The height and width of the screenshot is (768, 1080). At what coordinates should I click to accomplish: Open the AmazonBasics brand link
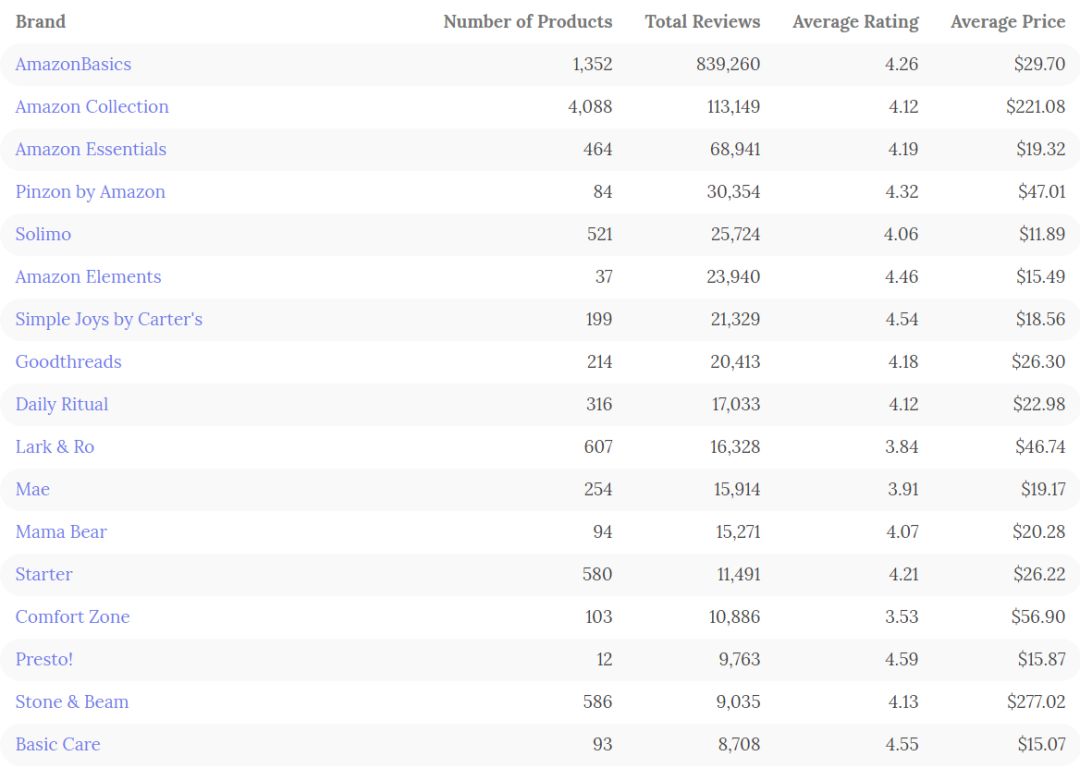tap(73, 64)
